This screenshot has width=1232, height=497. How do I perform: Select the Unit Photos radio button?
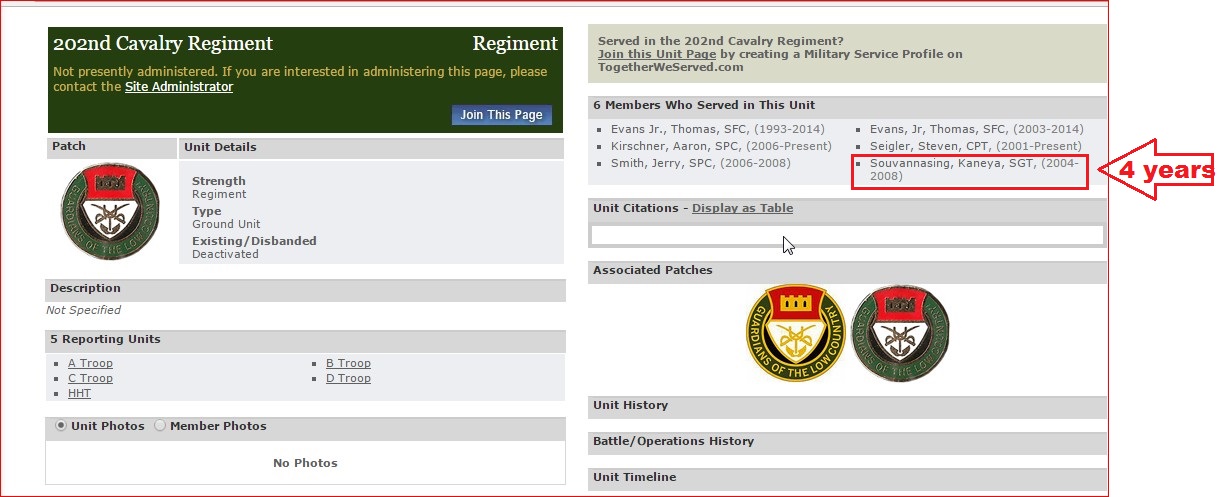61,426
